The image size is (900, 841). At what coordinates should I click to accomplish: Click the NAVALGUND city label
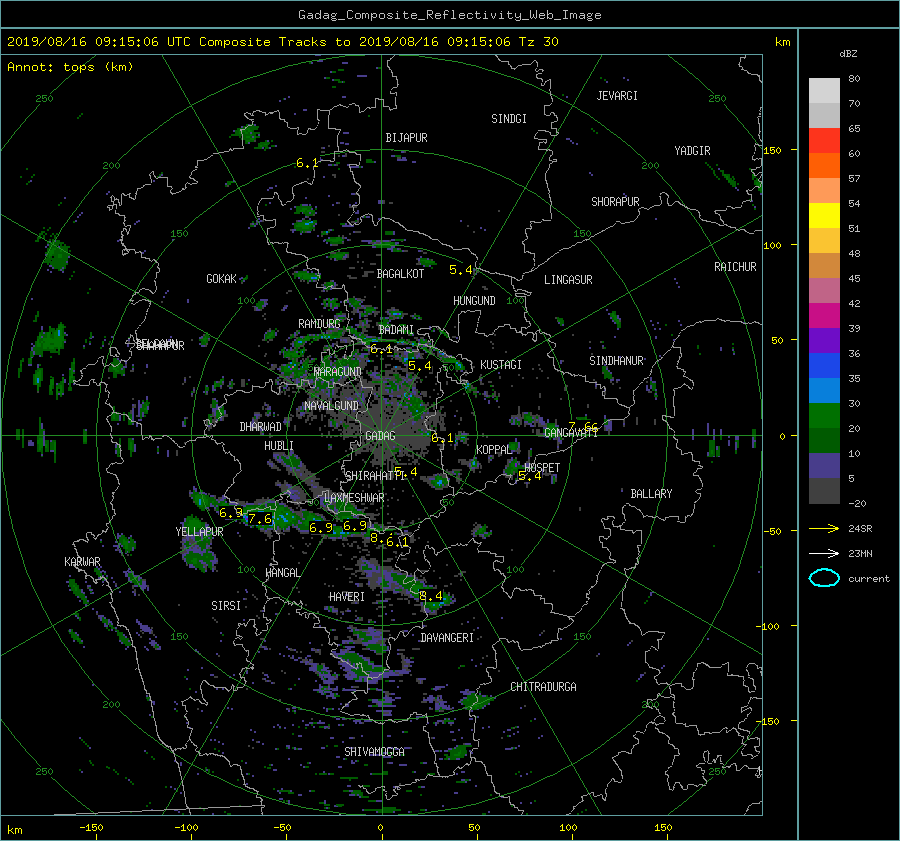click(x=331, y=406)
